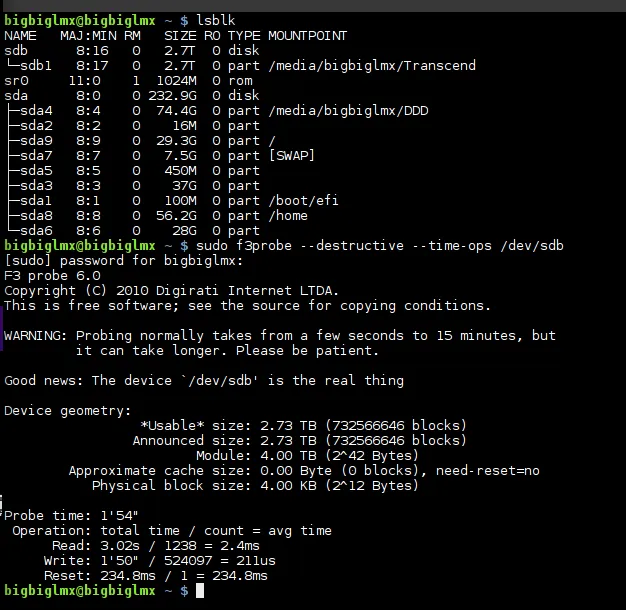Click the 'Module: 4.00 TB' row
The height and width of the screenshot is (610, 626).
coord(307,456)
